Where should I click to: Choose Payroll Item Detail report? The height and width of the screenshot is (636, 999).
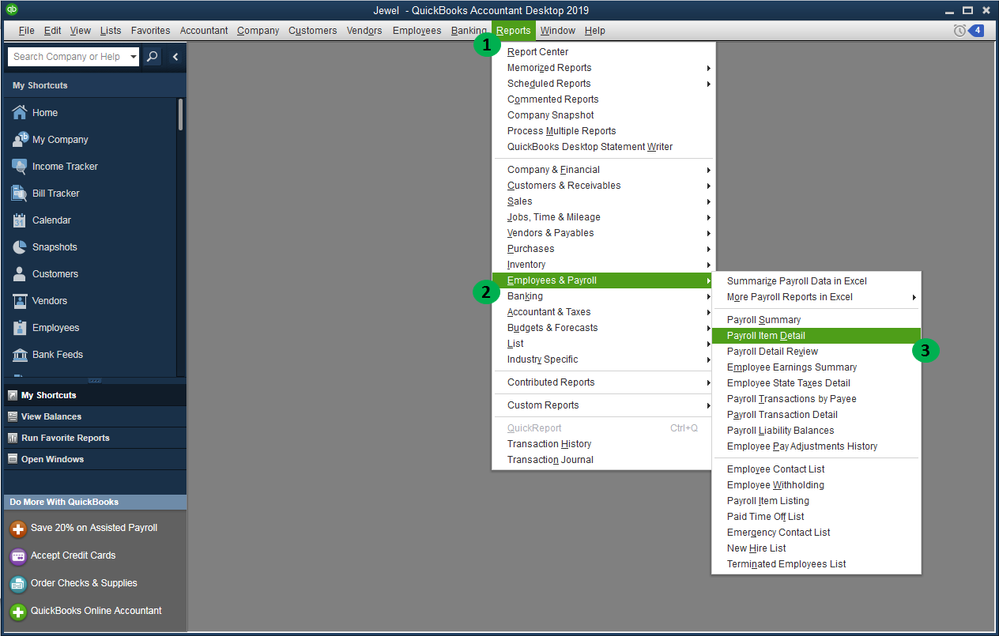[816, 335]
